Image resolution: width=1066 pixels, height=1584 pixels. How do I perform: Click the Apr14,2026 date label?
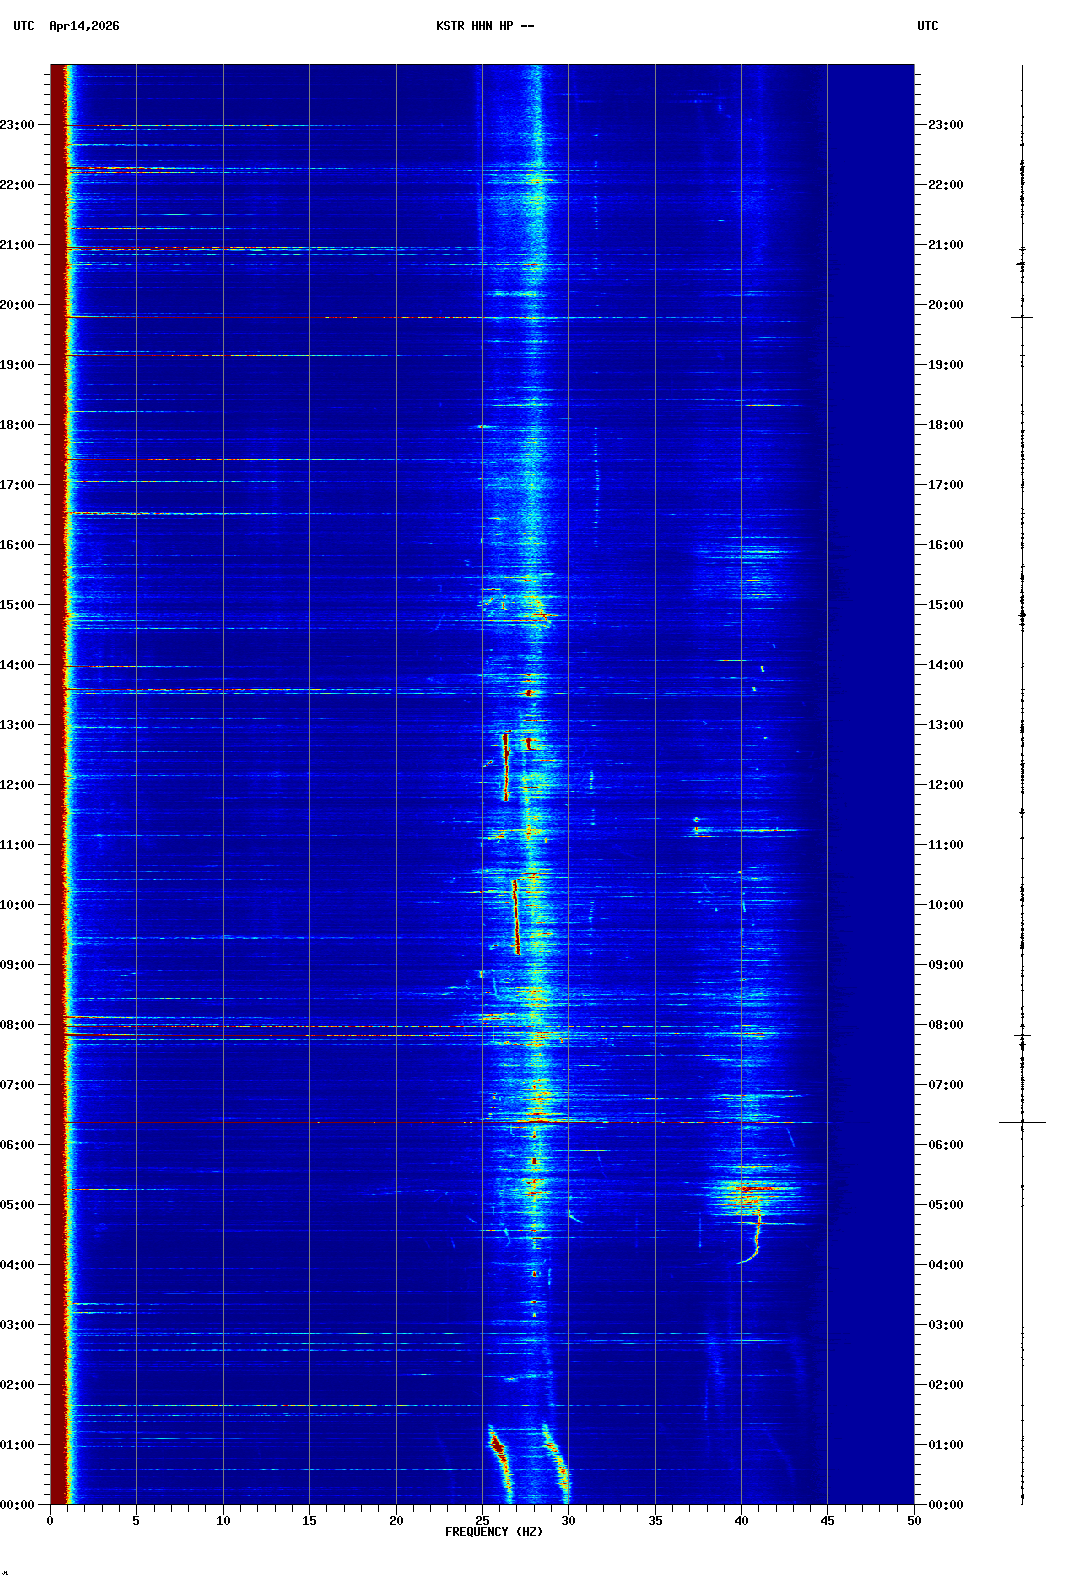point(84,26)
